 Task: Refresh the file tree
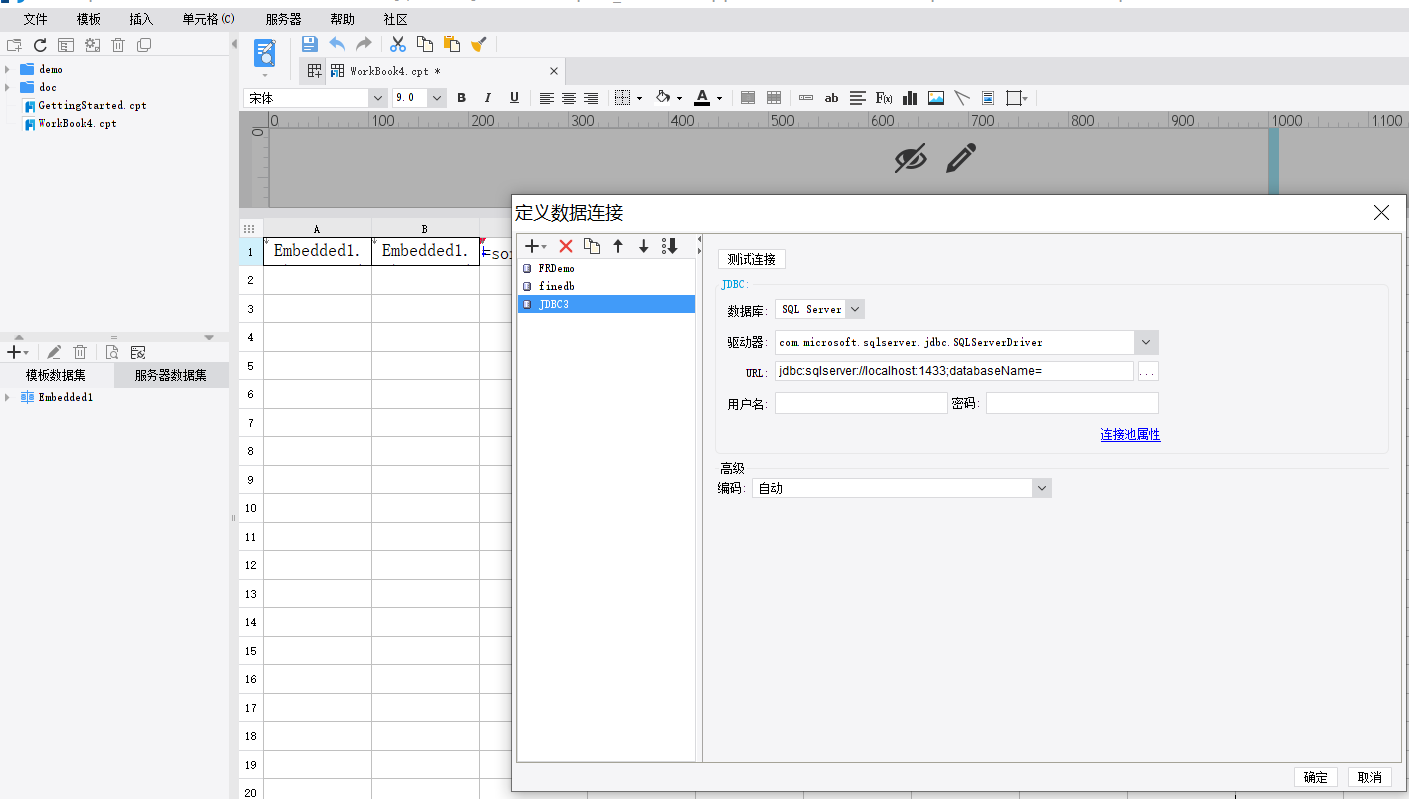coord(40,45)
